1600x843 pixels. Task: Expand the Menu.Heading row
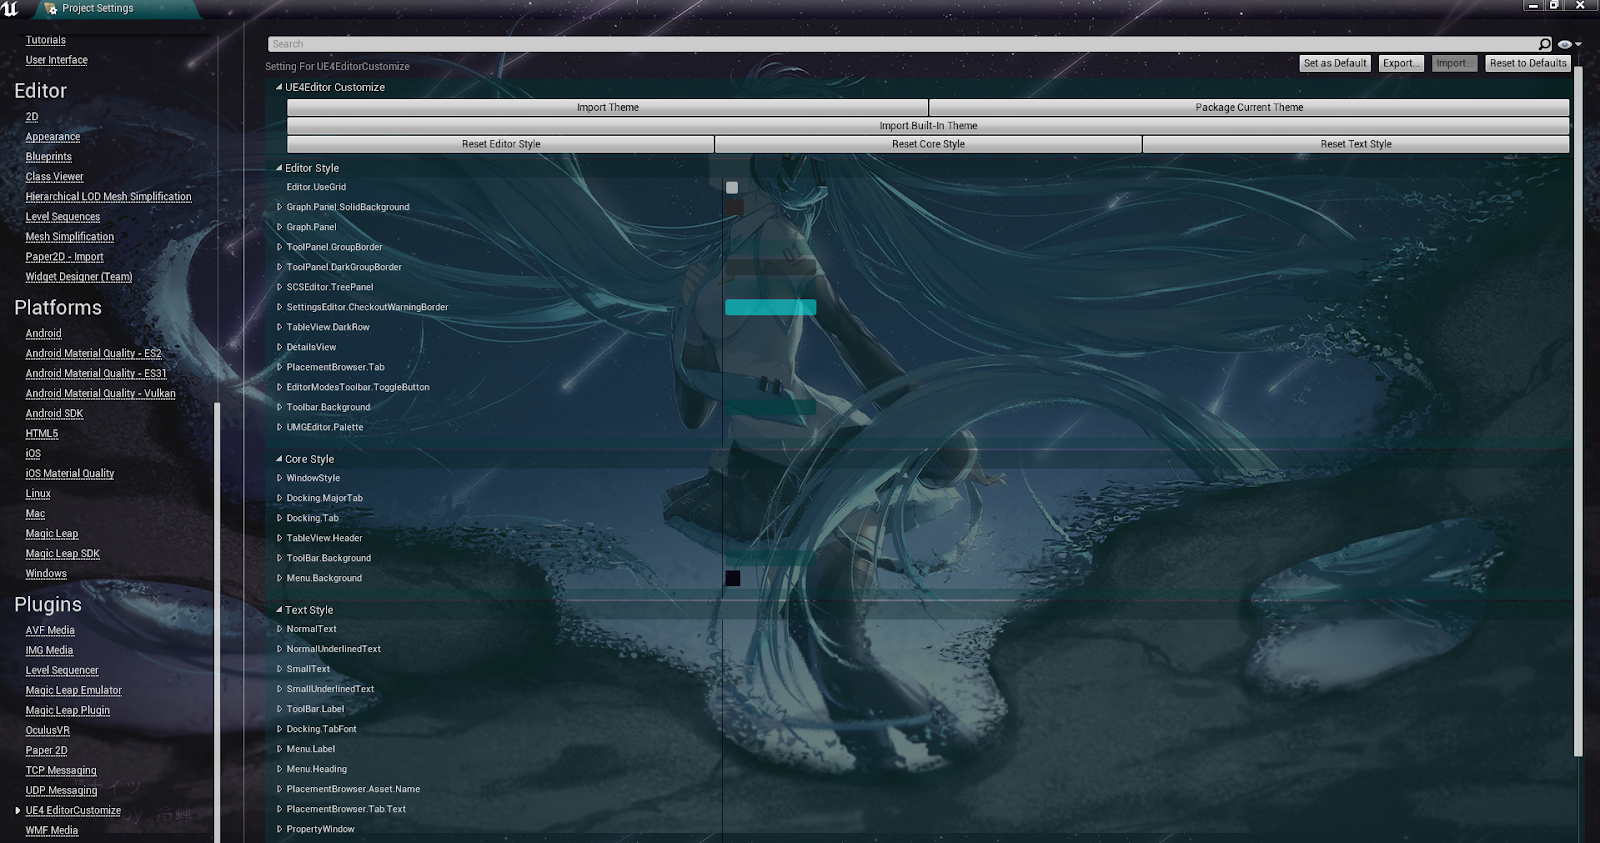(279, 769)
